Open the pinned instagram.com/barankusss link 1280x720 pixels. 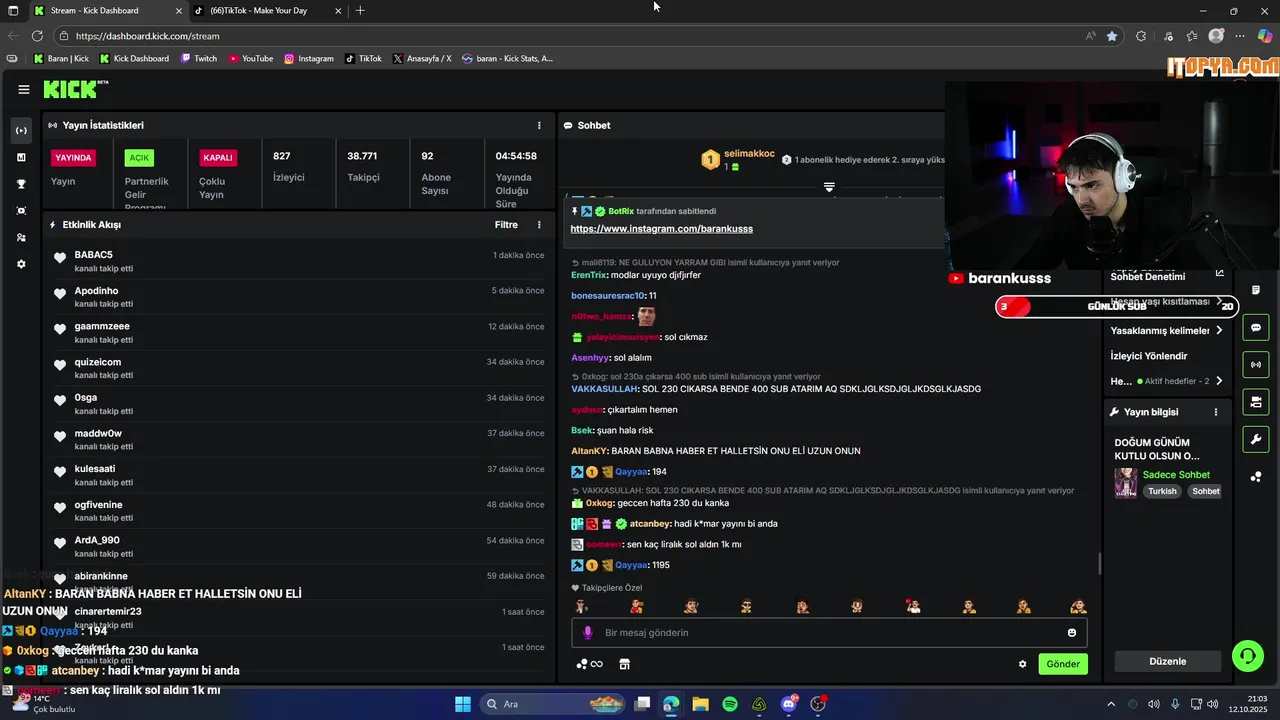point(662,229)
